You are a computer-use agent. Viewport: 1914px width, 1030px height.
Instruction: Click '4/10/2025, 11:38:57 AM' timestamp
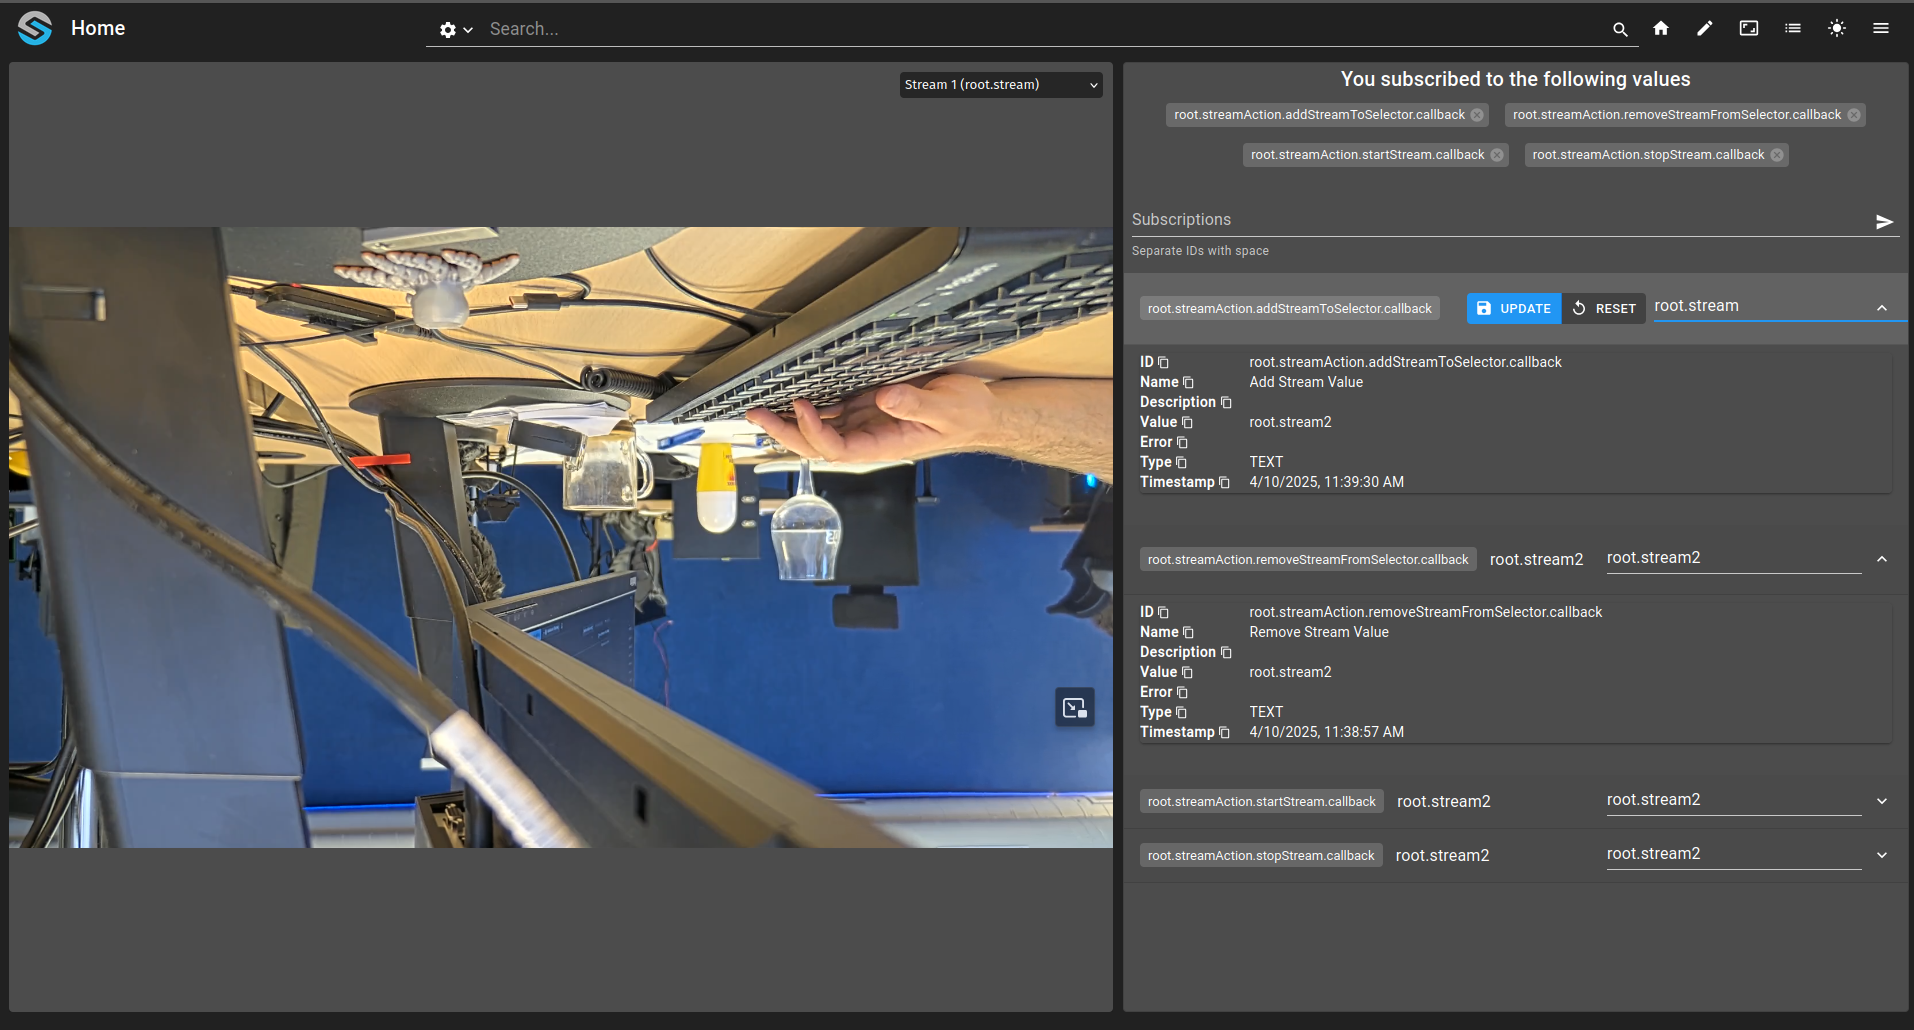click(x=1326, y=732)
